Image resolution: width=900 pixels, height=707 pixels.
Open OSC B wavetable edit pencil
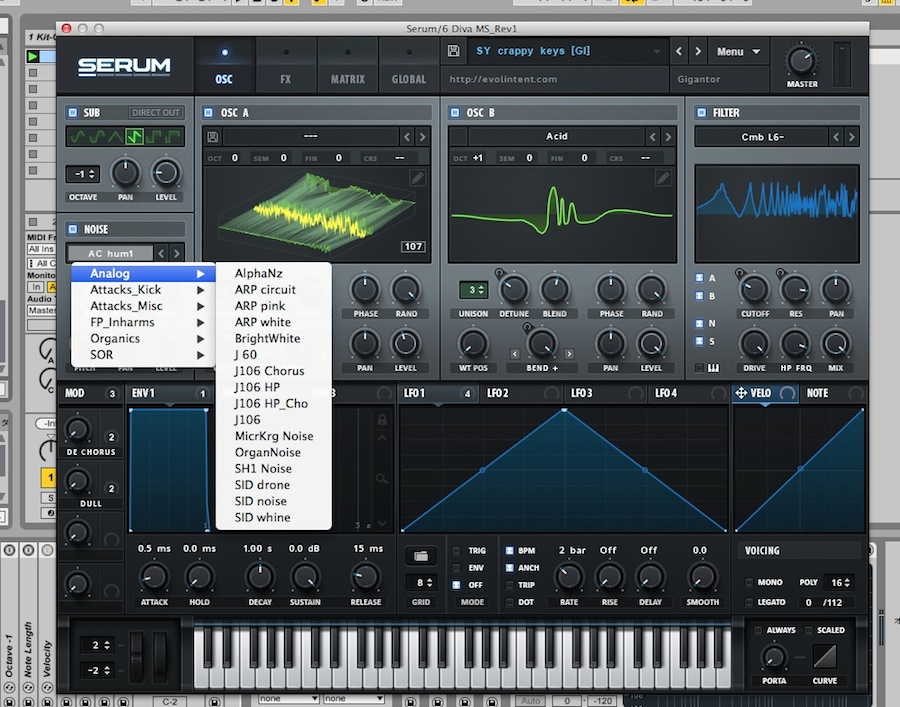coord(663,178)
